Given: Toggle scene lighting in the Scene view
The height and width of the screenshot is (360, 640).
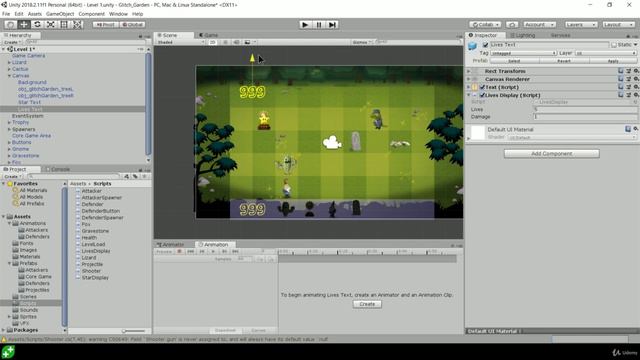Looking at the screenshot, I should click(x=225, y=42).
